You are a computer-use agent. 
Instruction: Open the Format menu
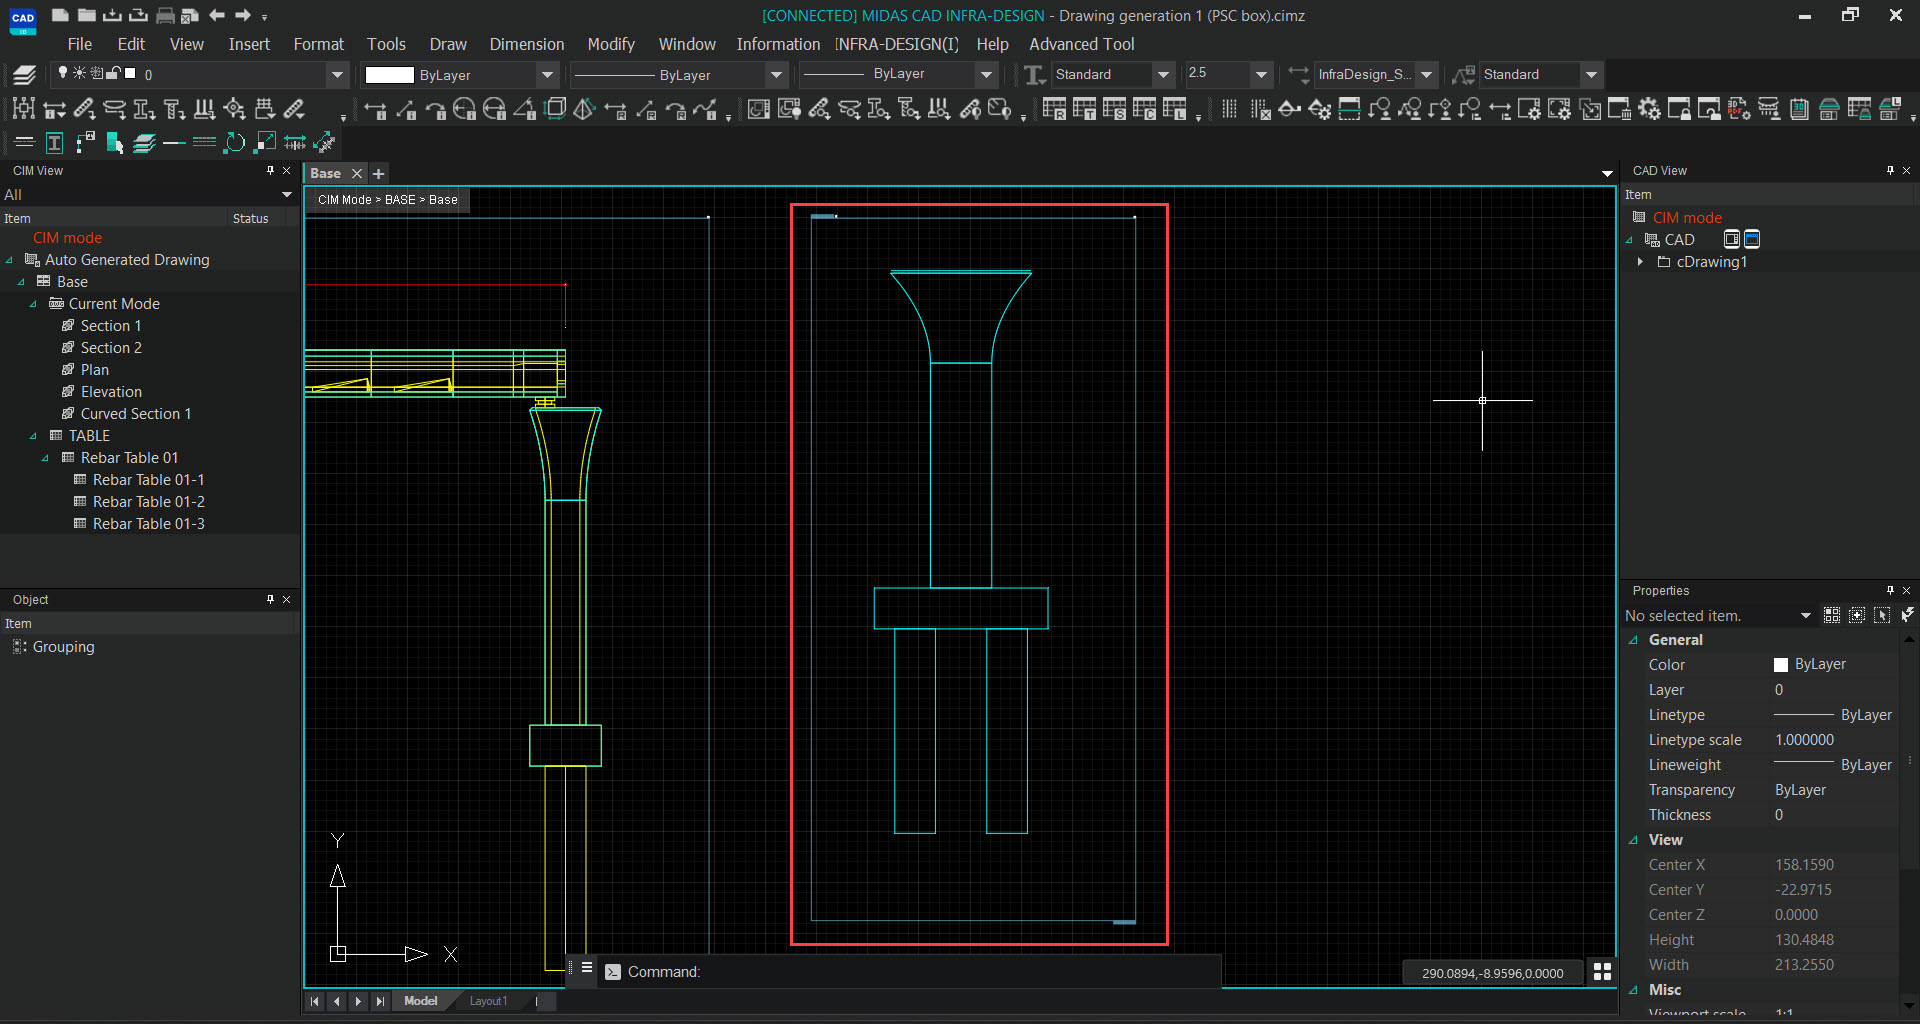(318, 44)
